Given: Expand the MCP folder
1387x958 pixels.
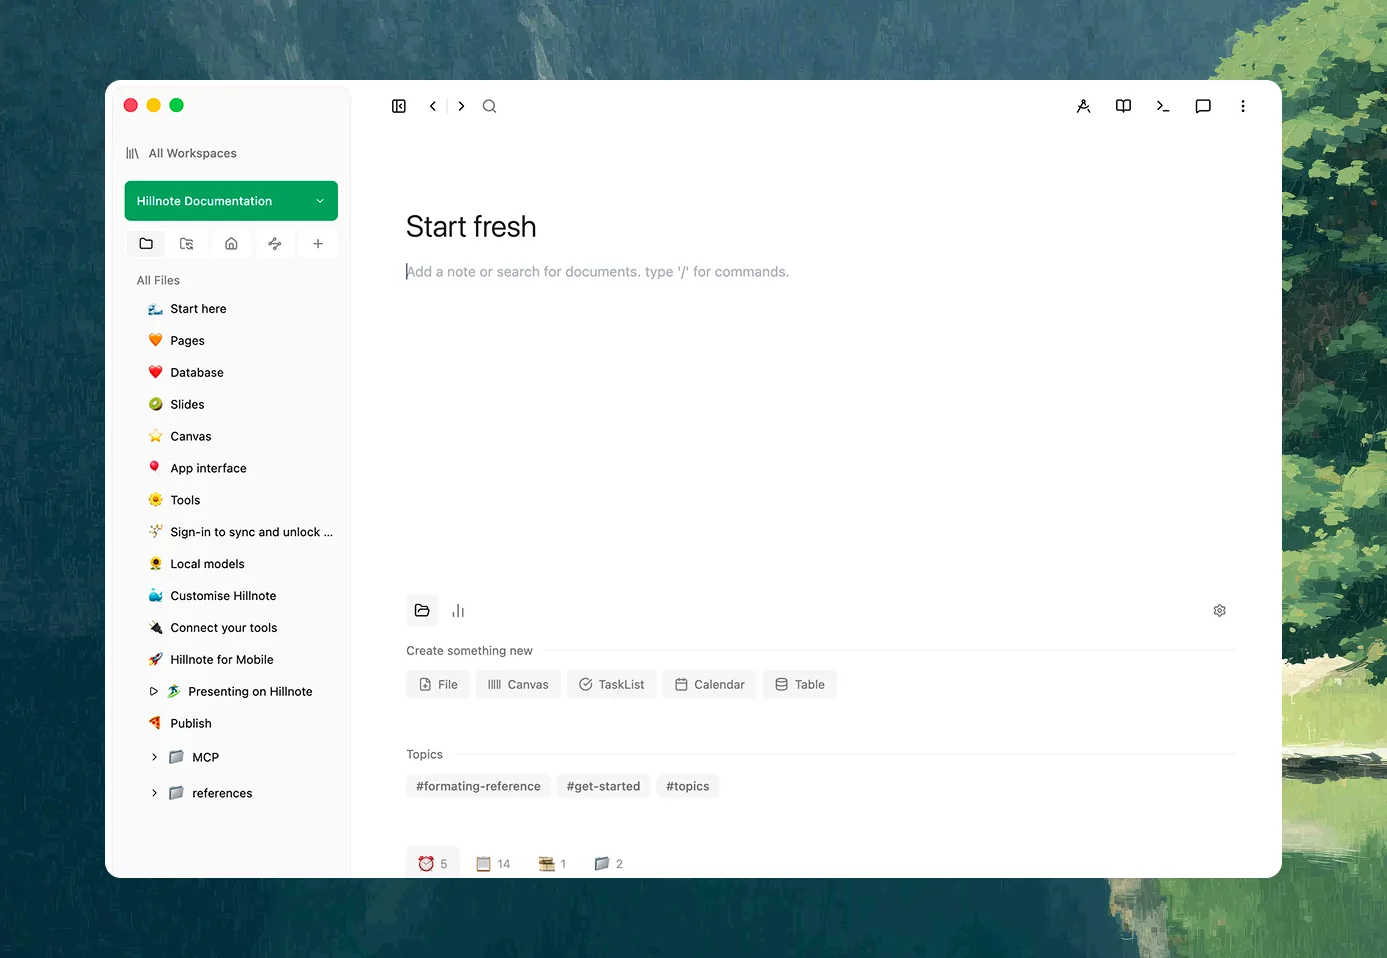Looking at the screenshot, I should (154, 757).
